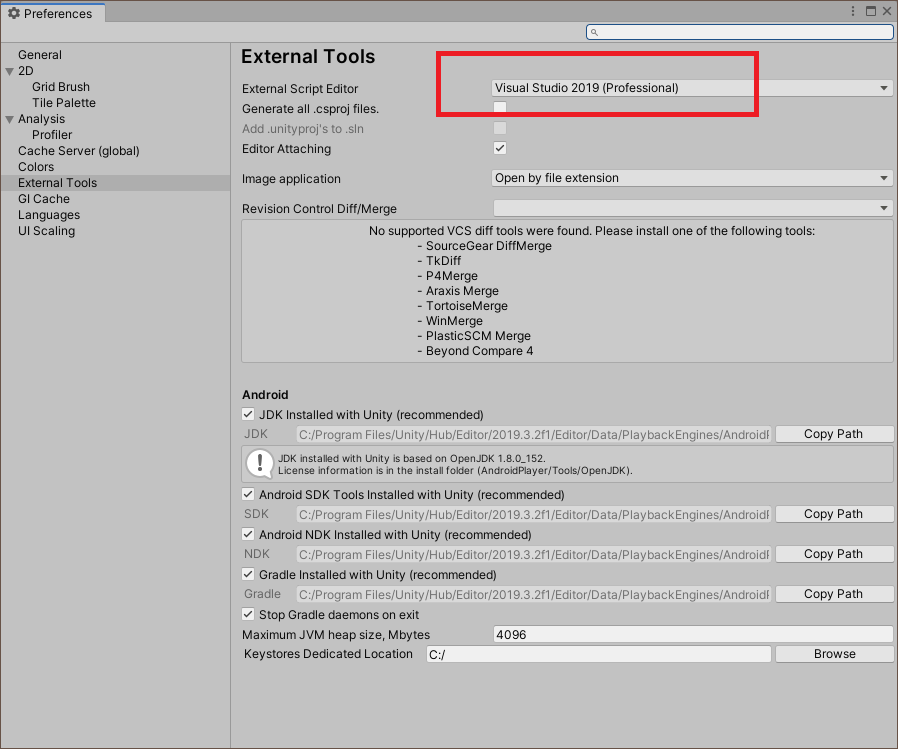Click the NDK path field

(534, 554)
